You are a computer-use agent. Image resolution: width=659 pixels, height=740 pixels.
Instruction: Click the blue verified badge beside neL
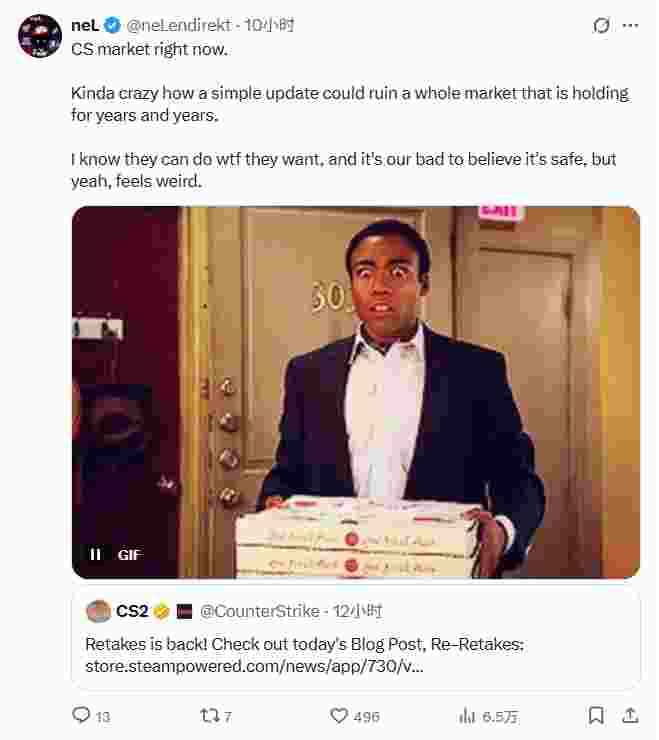point(114,25)
